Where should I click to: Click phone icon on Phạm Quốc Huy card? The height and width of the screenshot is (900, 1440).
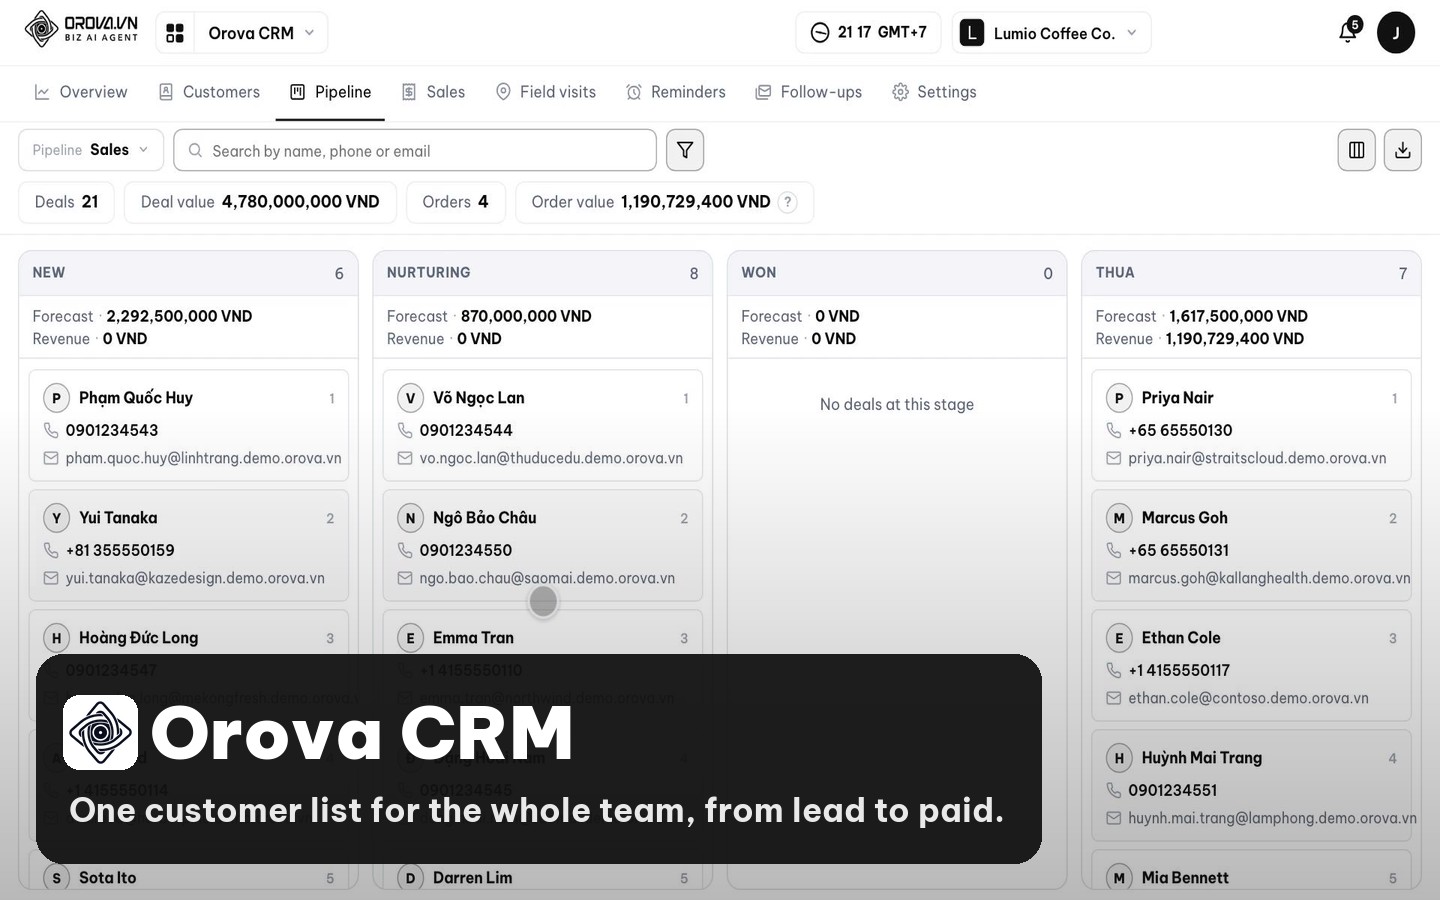pyautogui.click(x=51, y=430)
